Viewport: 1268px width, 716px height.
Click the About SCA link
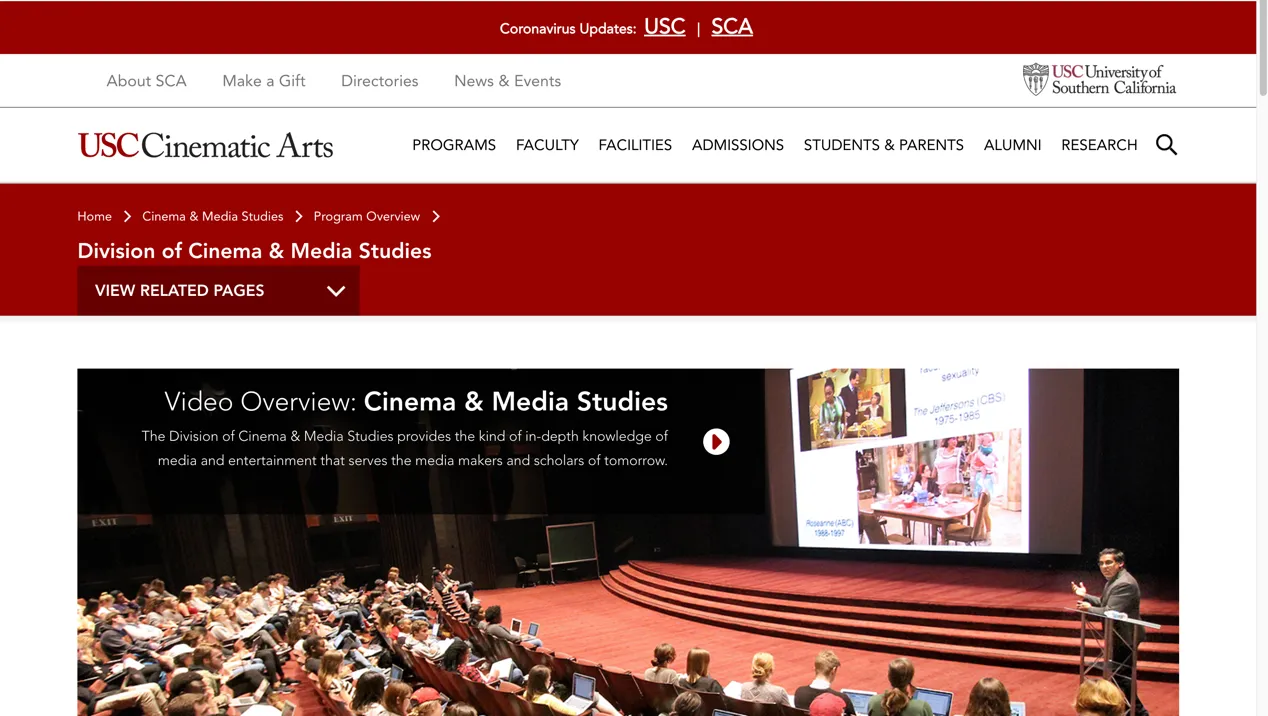click(146, 81)
